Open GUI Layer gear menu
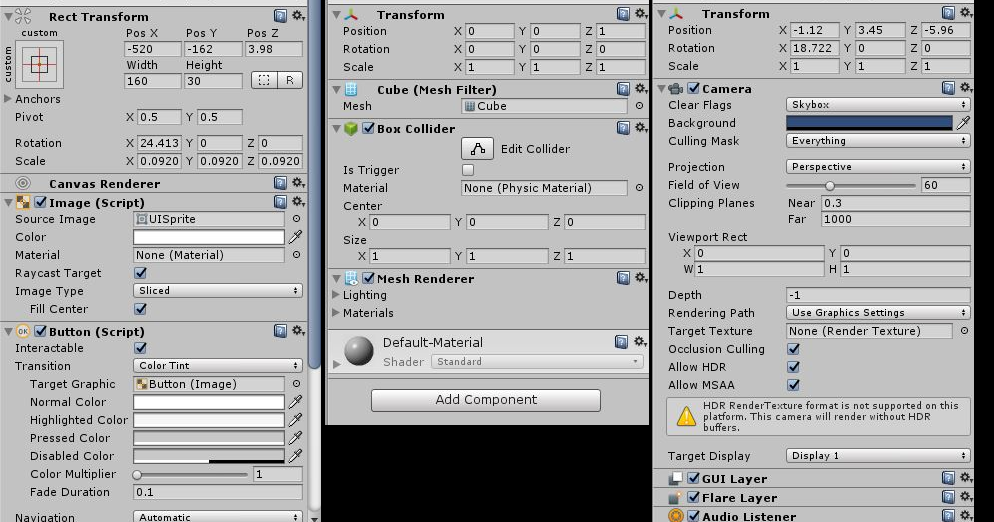The image size is (994, 522). point(965,478)
